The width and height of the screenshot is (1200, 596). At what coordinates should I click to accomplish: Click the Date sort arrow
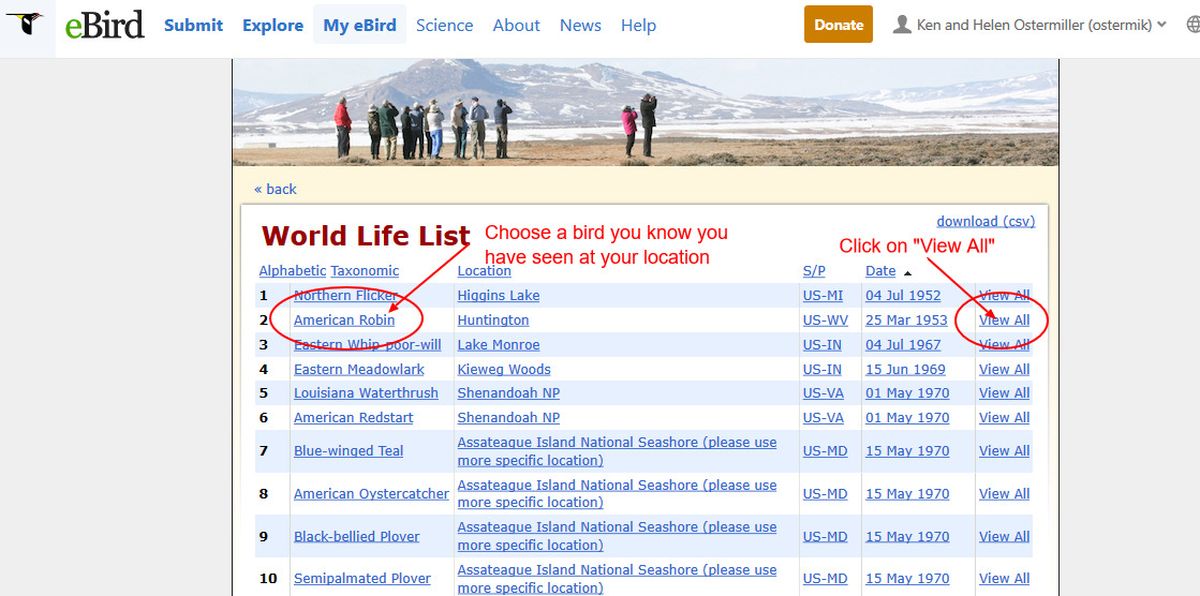pos(908,272)
